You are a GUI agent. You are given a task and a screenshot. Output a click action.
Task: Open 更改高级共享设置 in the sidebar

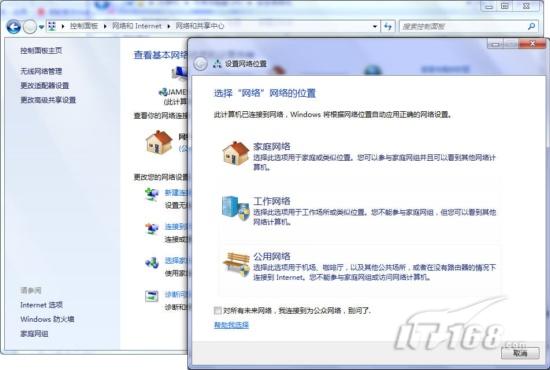point(48,100)
